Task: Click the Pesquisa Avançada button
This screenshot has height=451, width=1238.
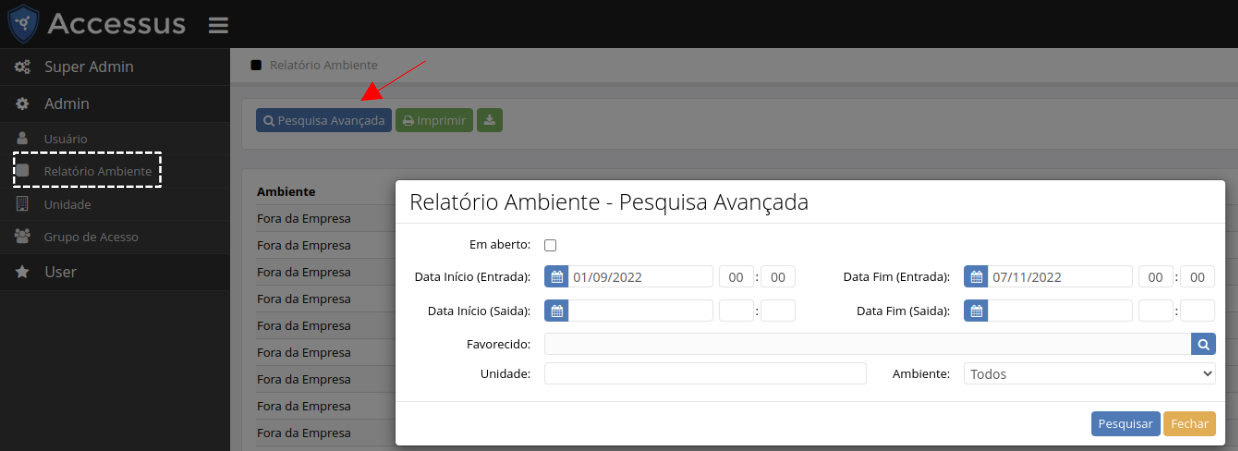Action: [323, 120]
